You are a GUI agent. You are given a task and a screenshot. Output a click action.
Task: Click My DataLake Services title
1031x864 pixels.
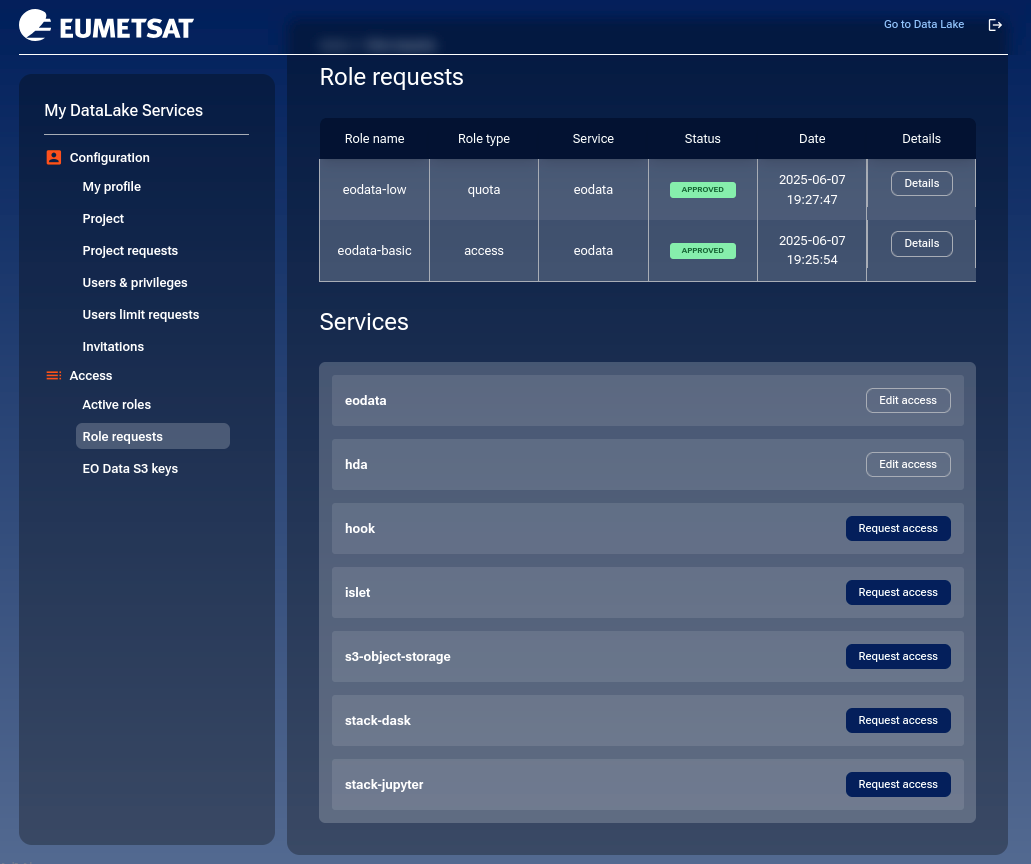click(124, 110)
